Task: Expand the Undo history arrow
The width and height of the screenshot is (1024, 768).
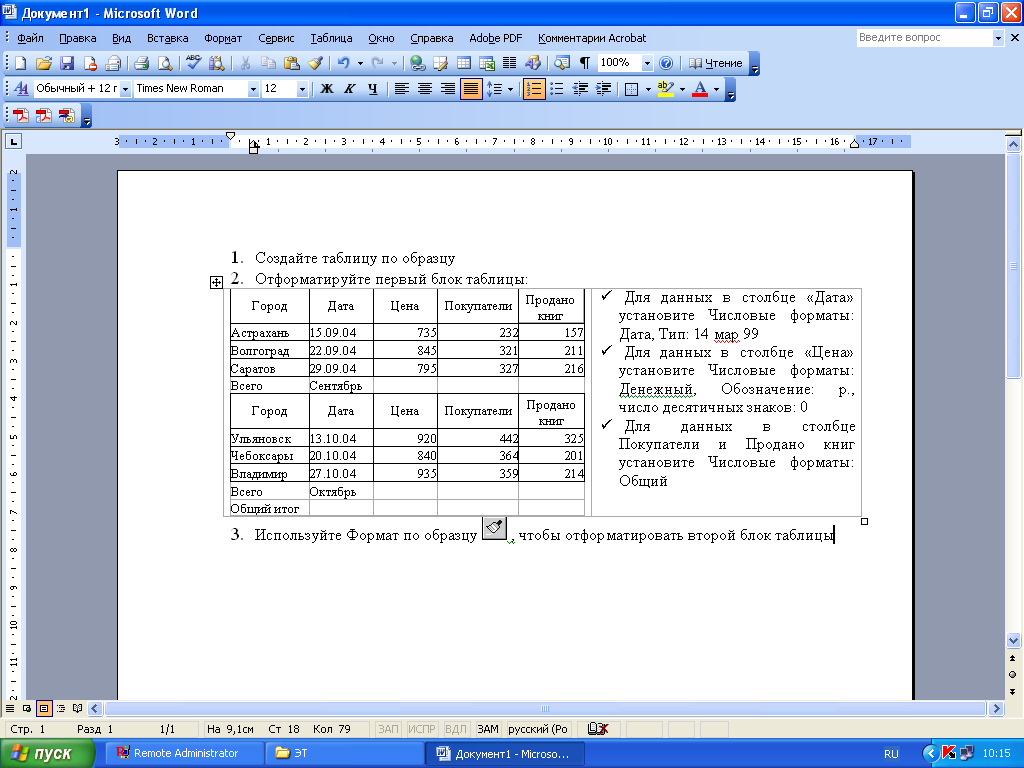Action: click(360, 63)
